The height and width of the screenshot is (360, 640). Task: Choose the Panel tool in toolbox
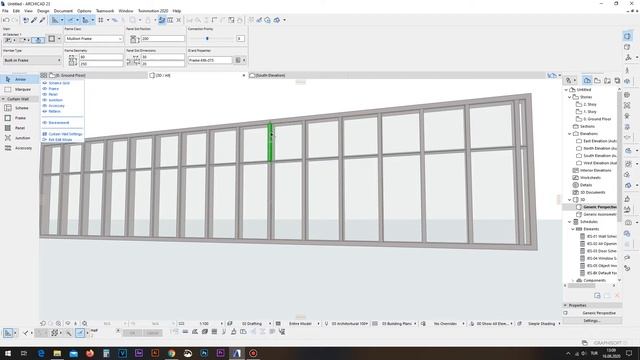19,128
